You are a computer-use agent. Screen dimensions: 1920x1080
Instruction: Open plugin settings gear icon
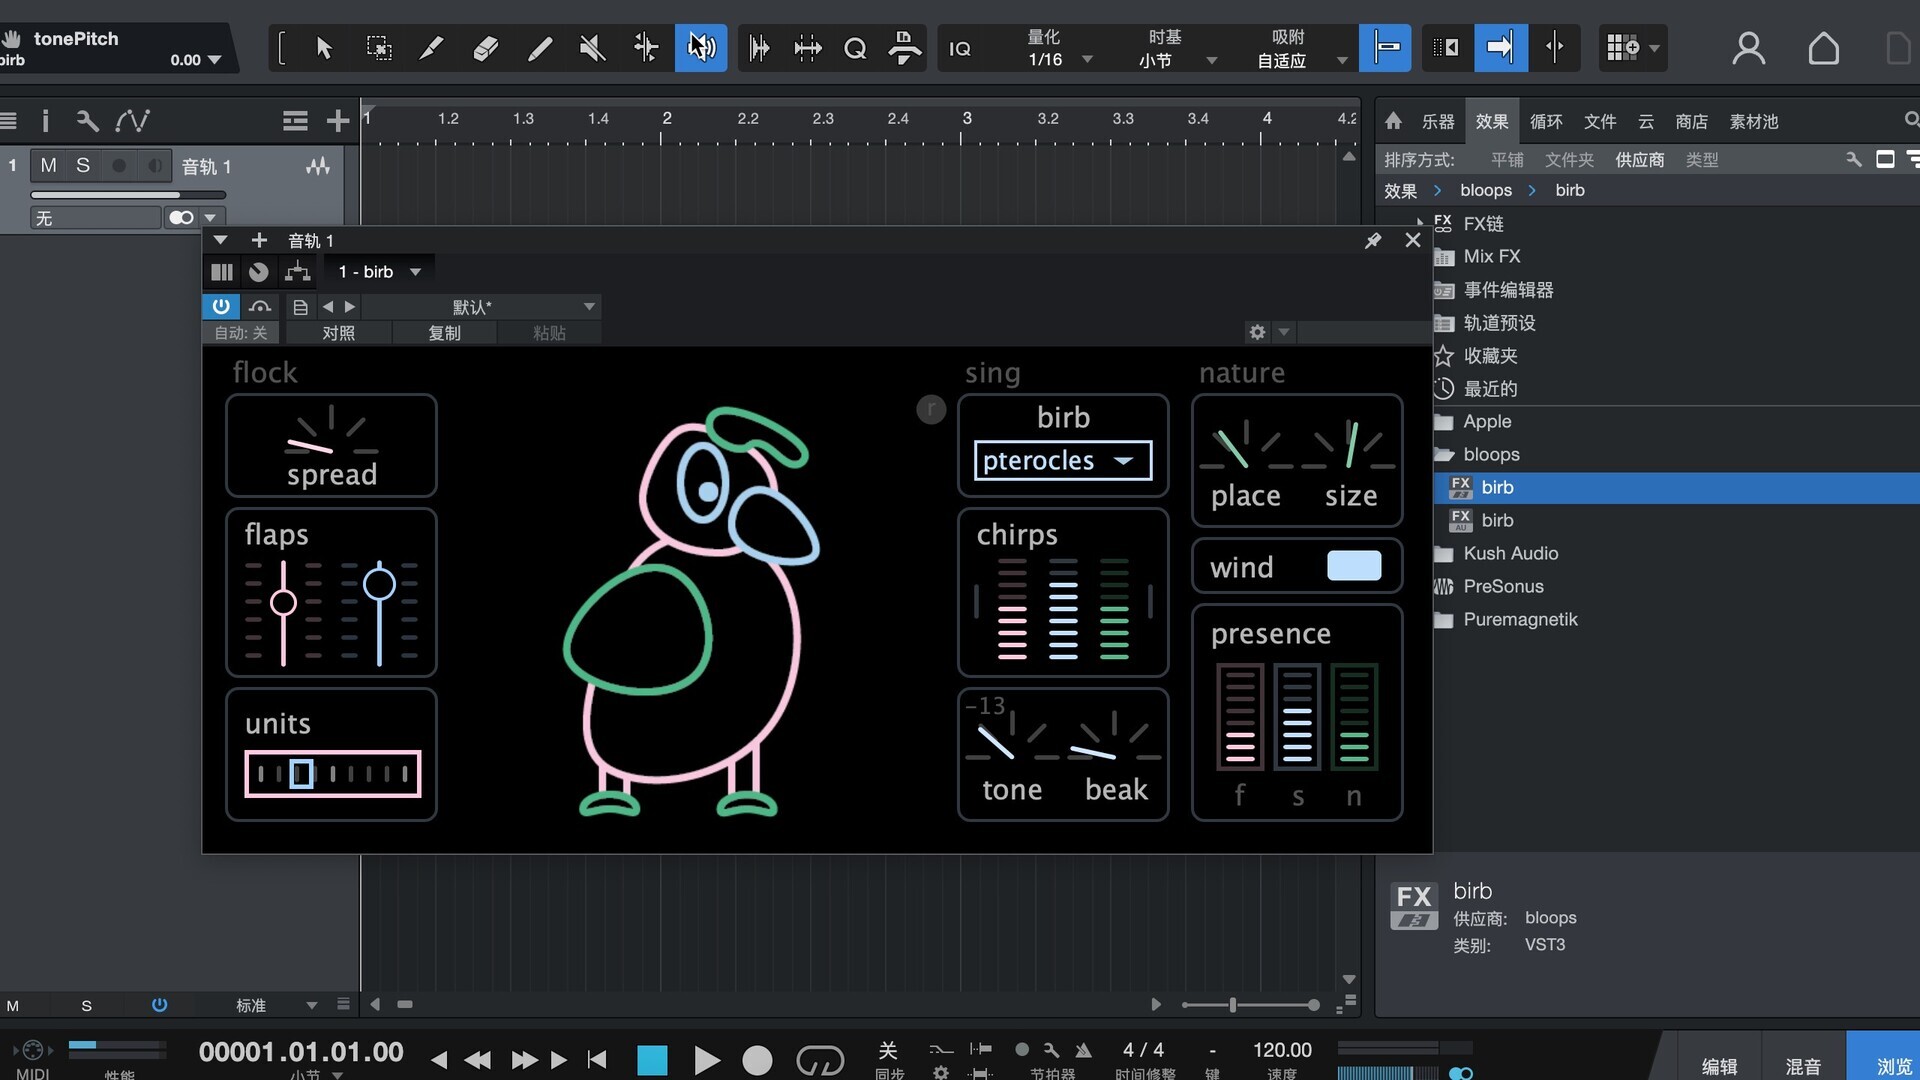(1257, 332)
